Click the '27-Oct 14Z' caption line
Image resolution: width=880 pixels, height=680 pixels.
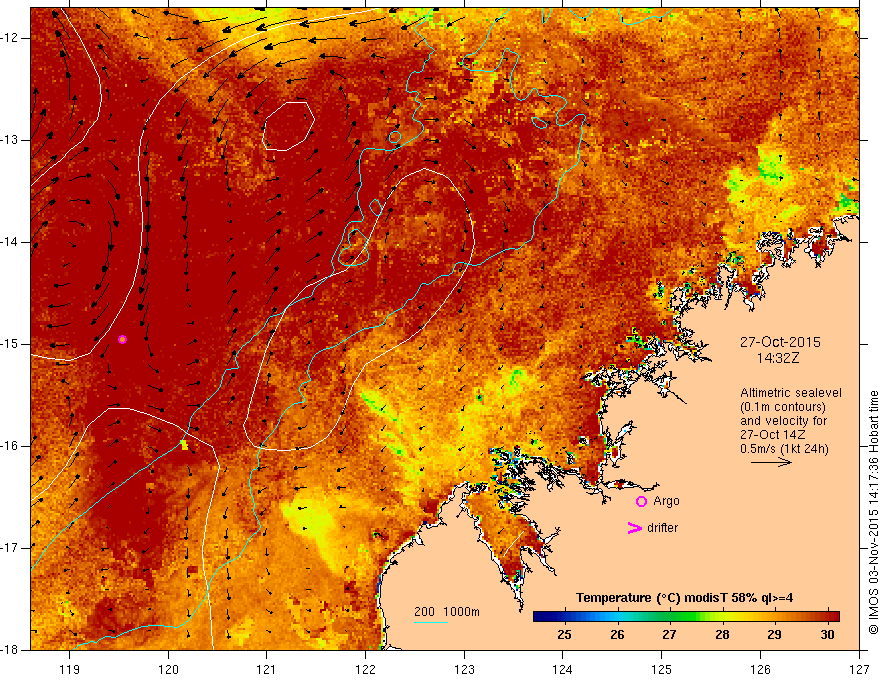pos(773,435)
